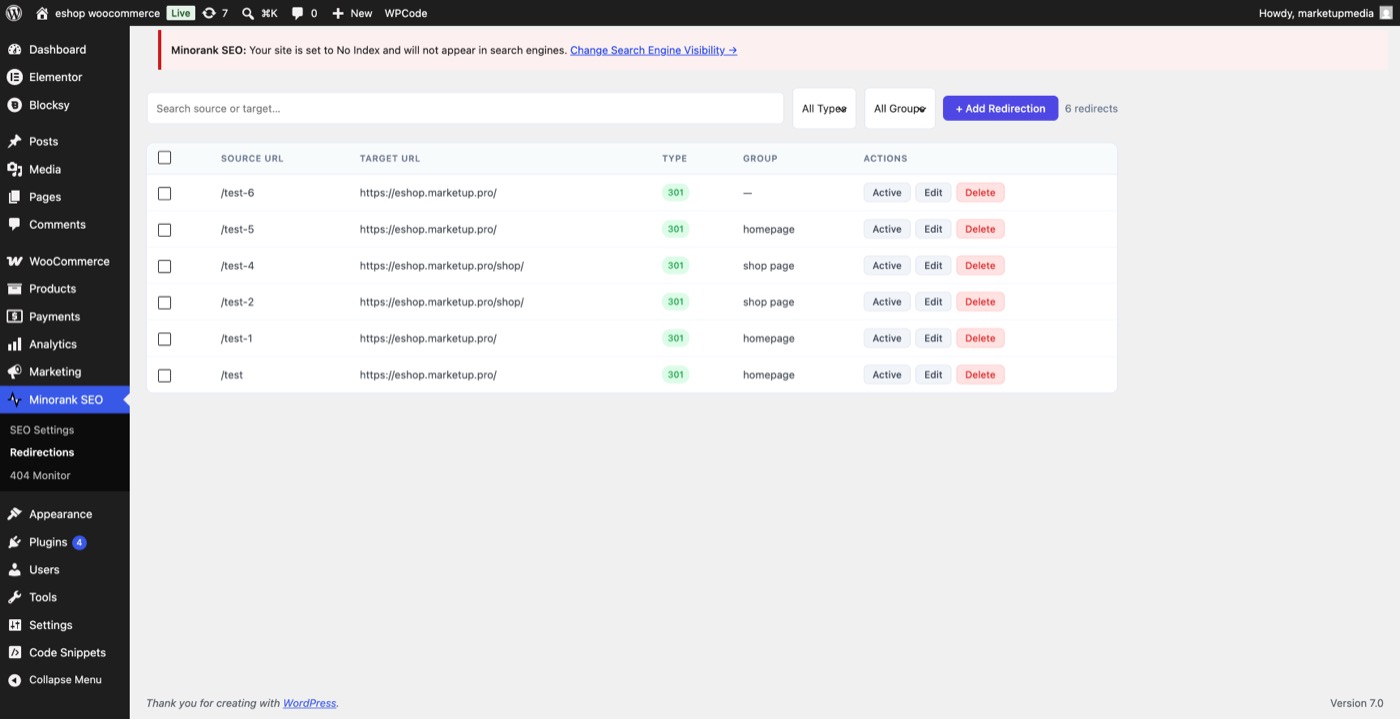The image size is (1400, 719).
Task: Click the Version 7.0 footer text
Action: point(1357,703)
